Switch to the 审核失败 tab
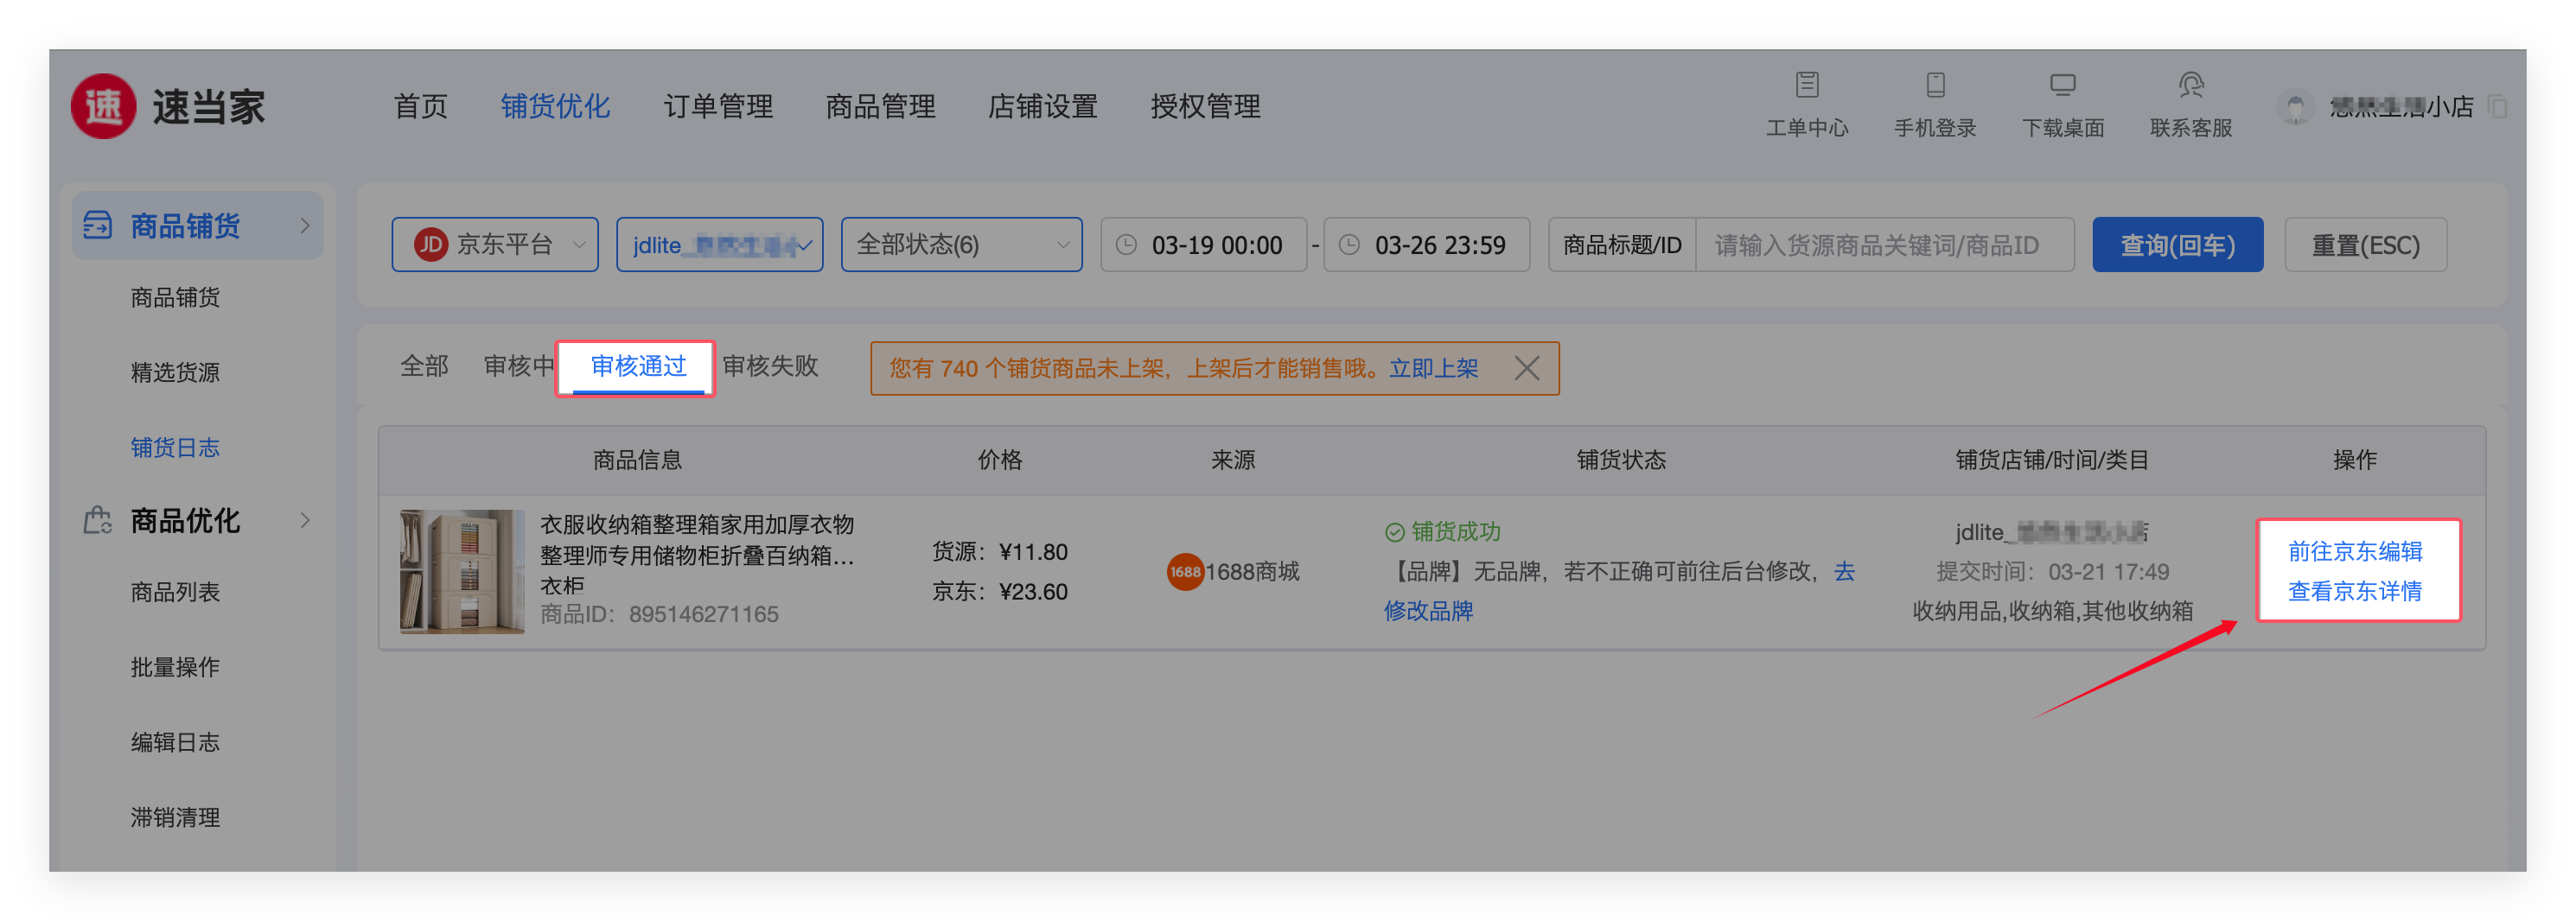This screenshot has height=921, width=2576. pos(770,366)
